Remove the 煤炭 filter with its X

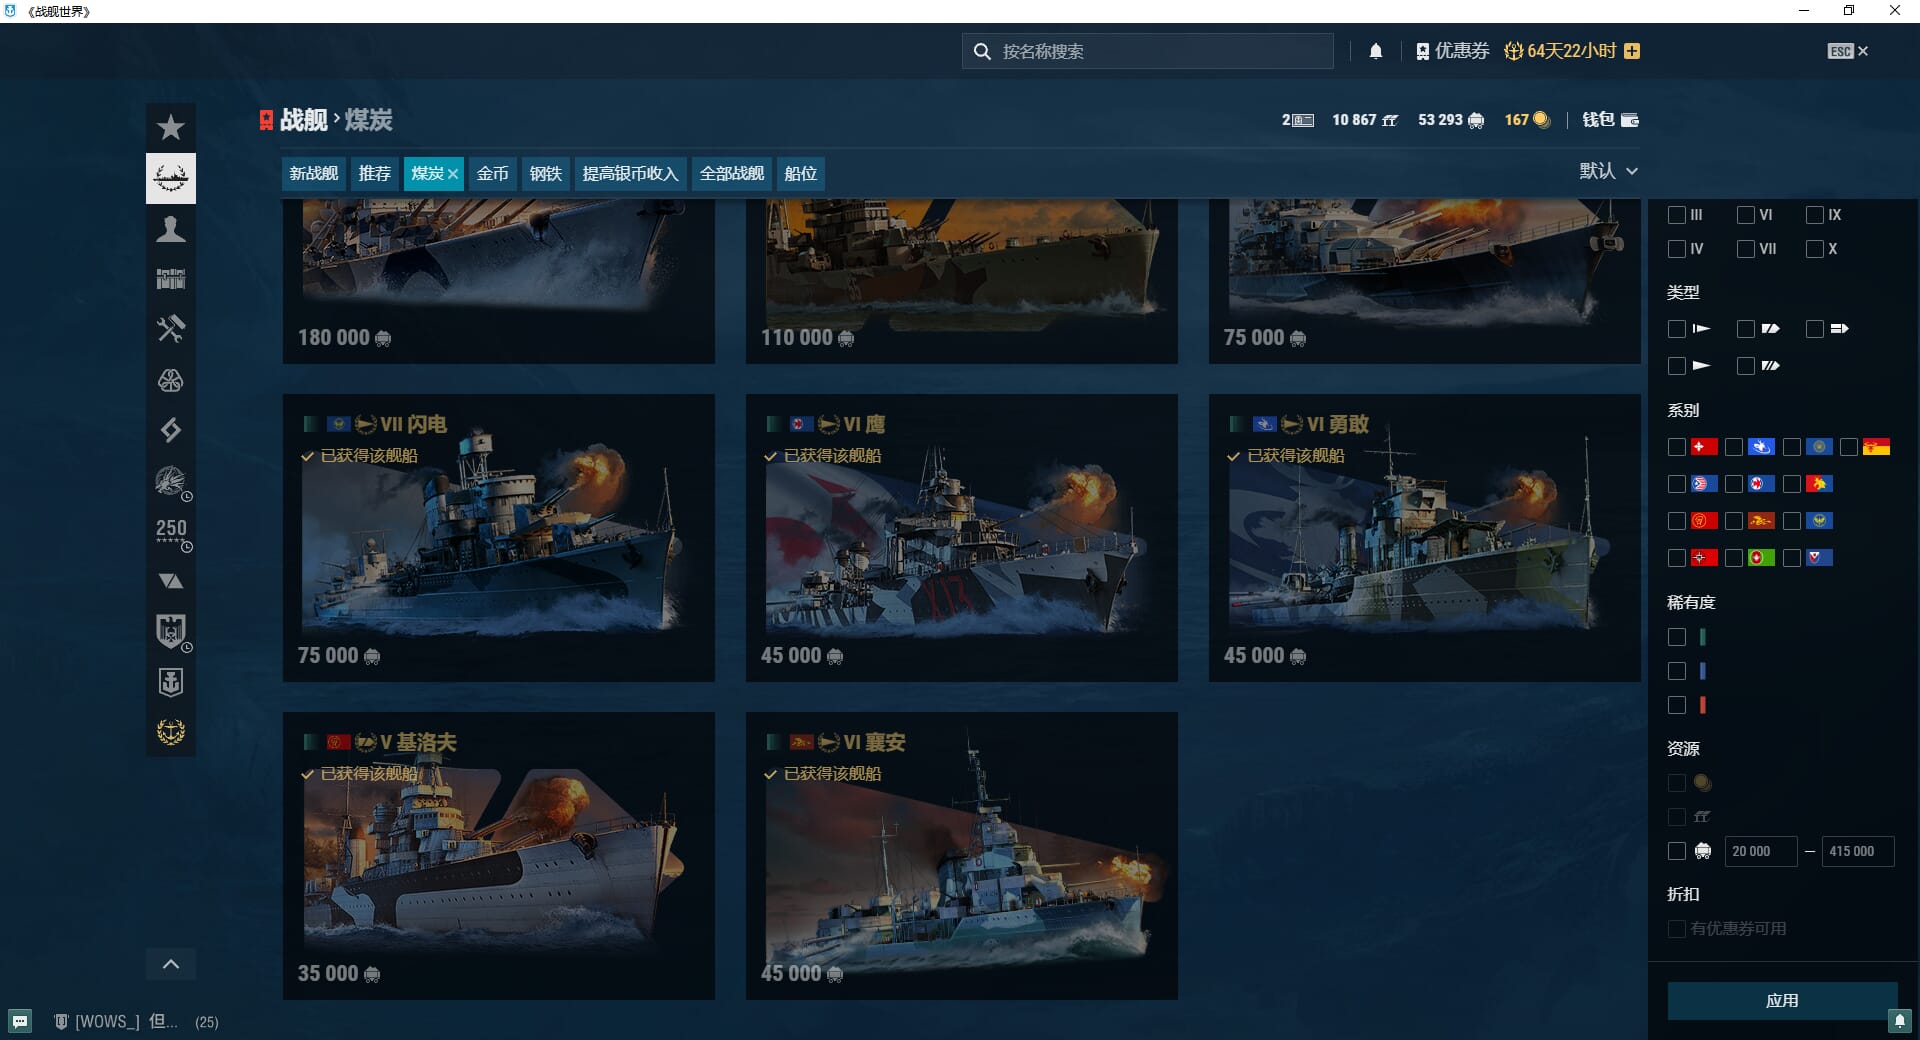coord(453,174)
